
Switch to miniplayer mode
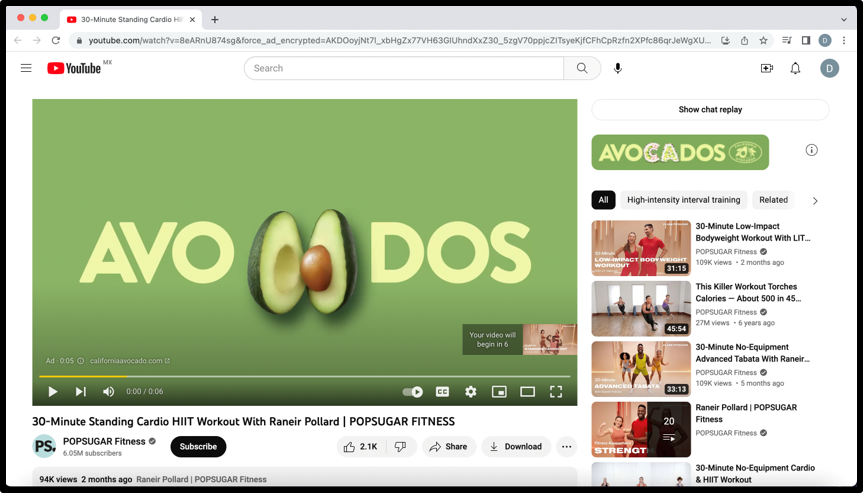pos(499,392)
